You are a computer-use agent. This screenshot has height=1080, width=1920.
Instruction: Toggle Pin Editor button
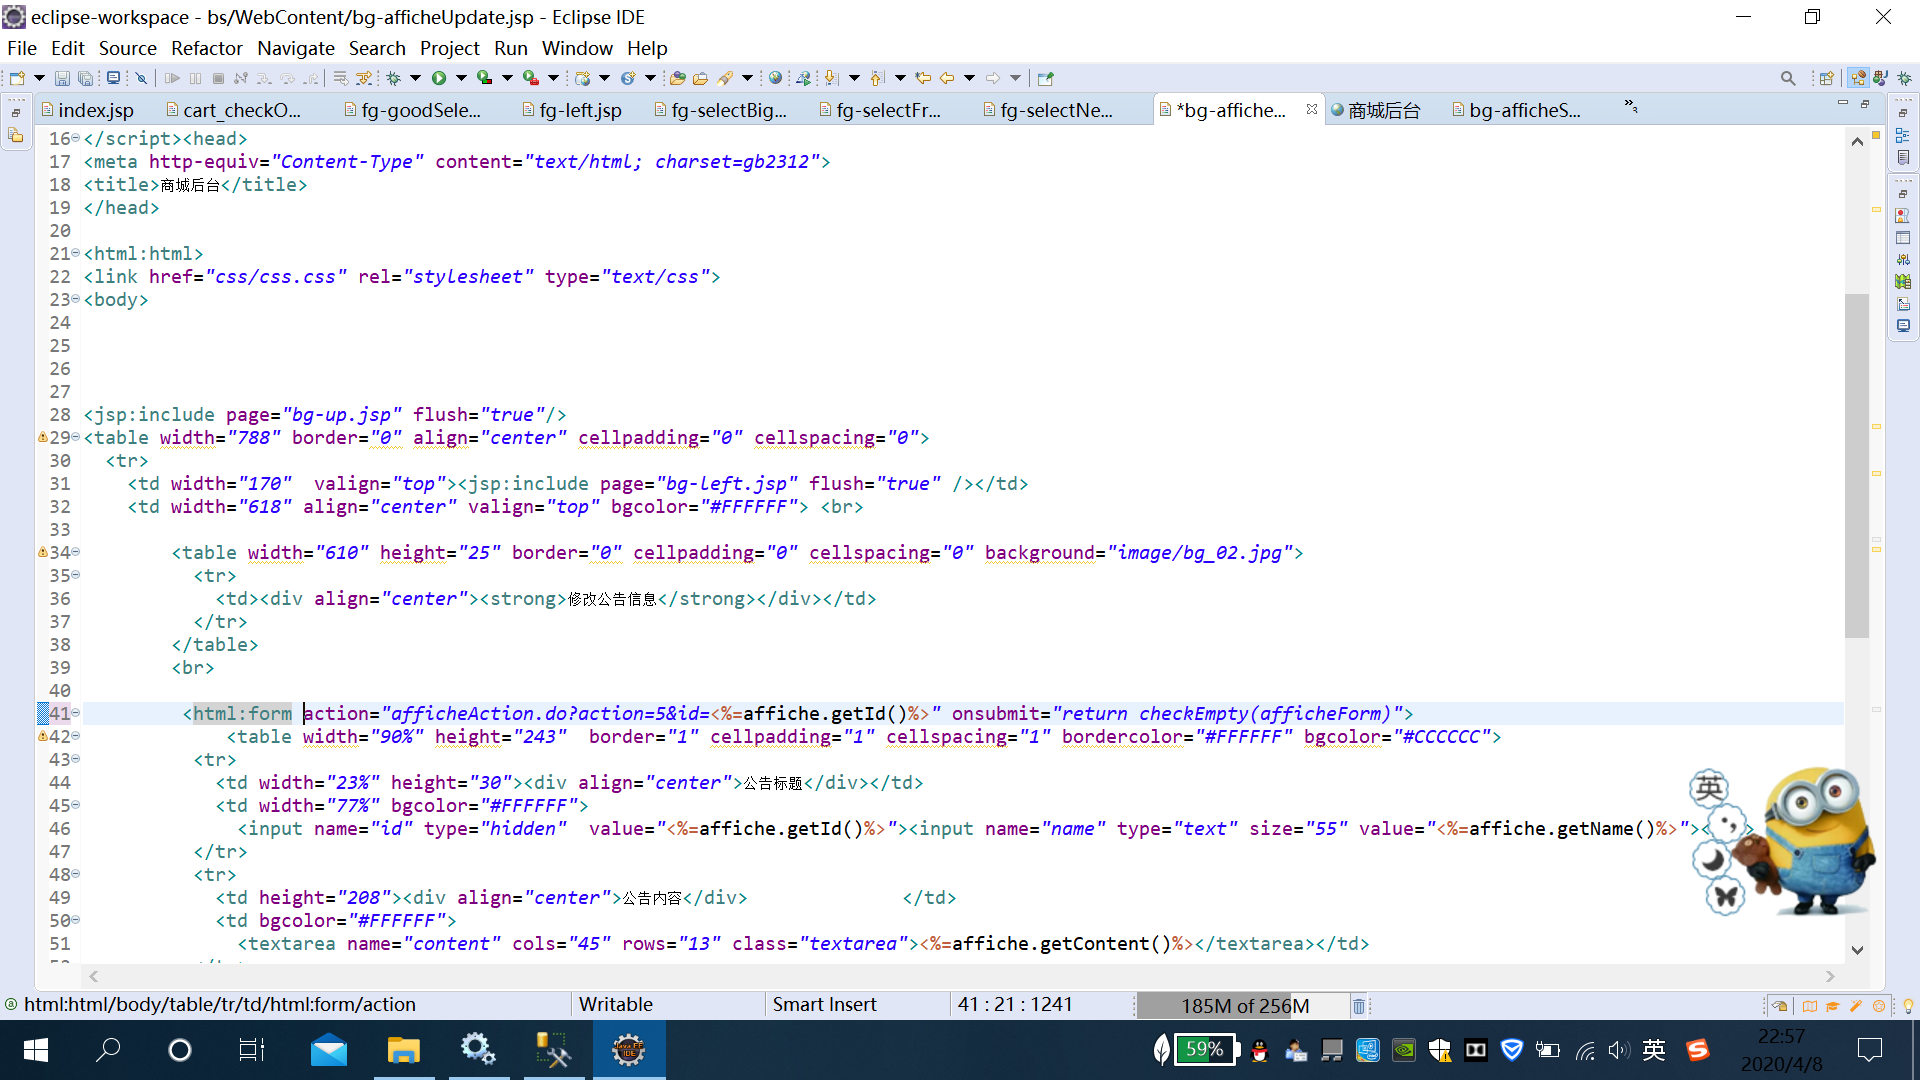point(1046,78)
